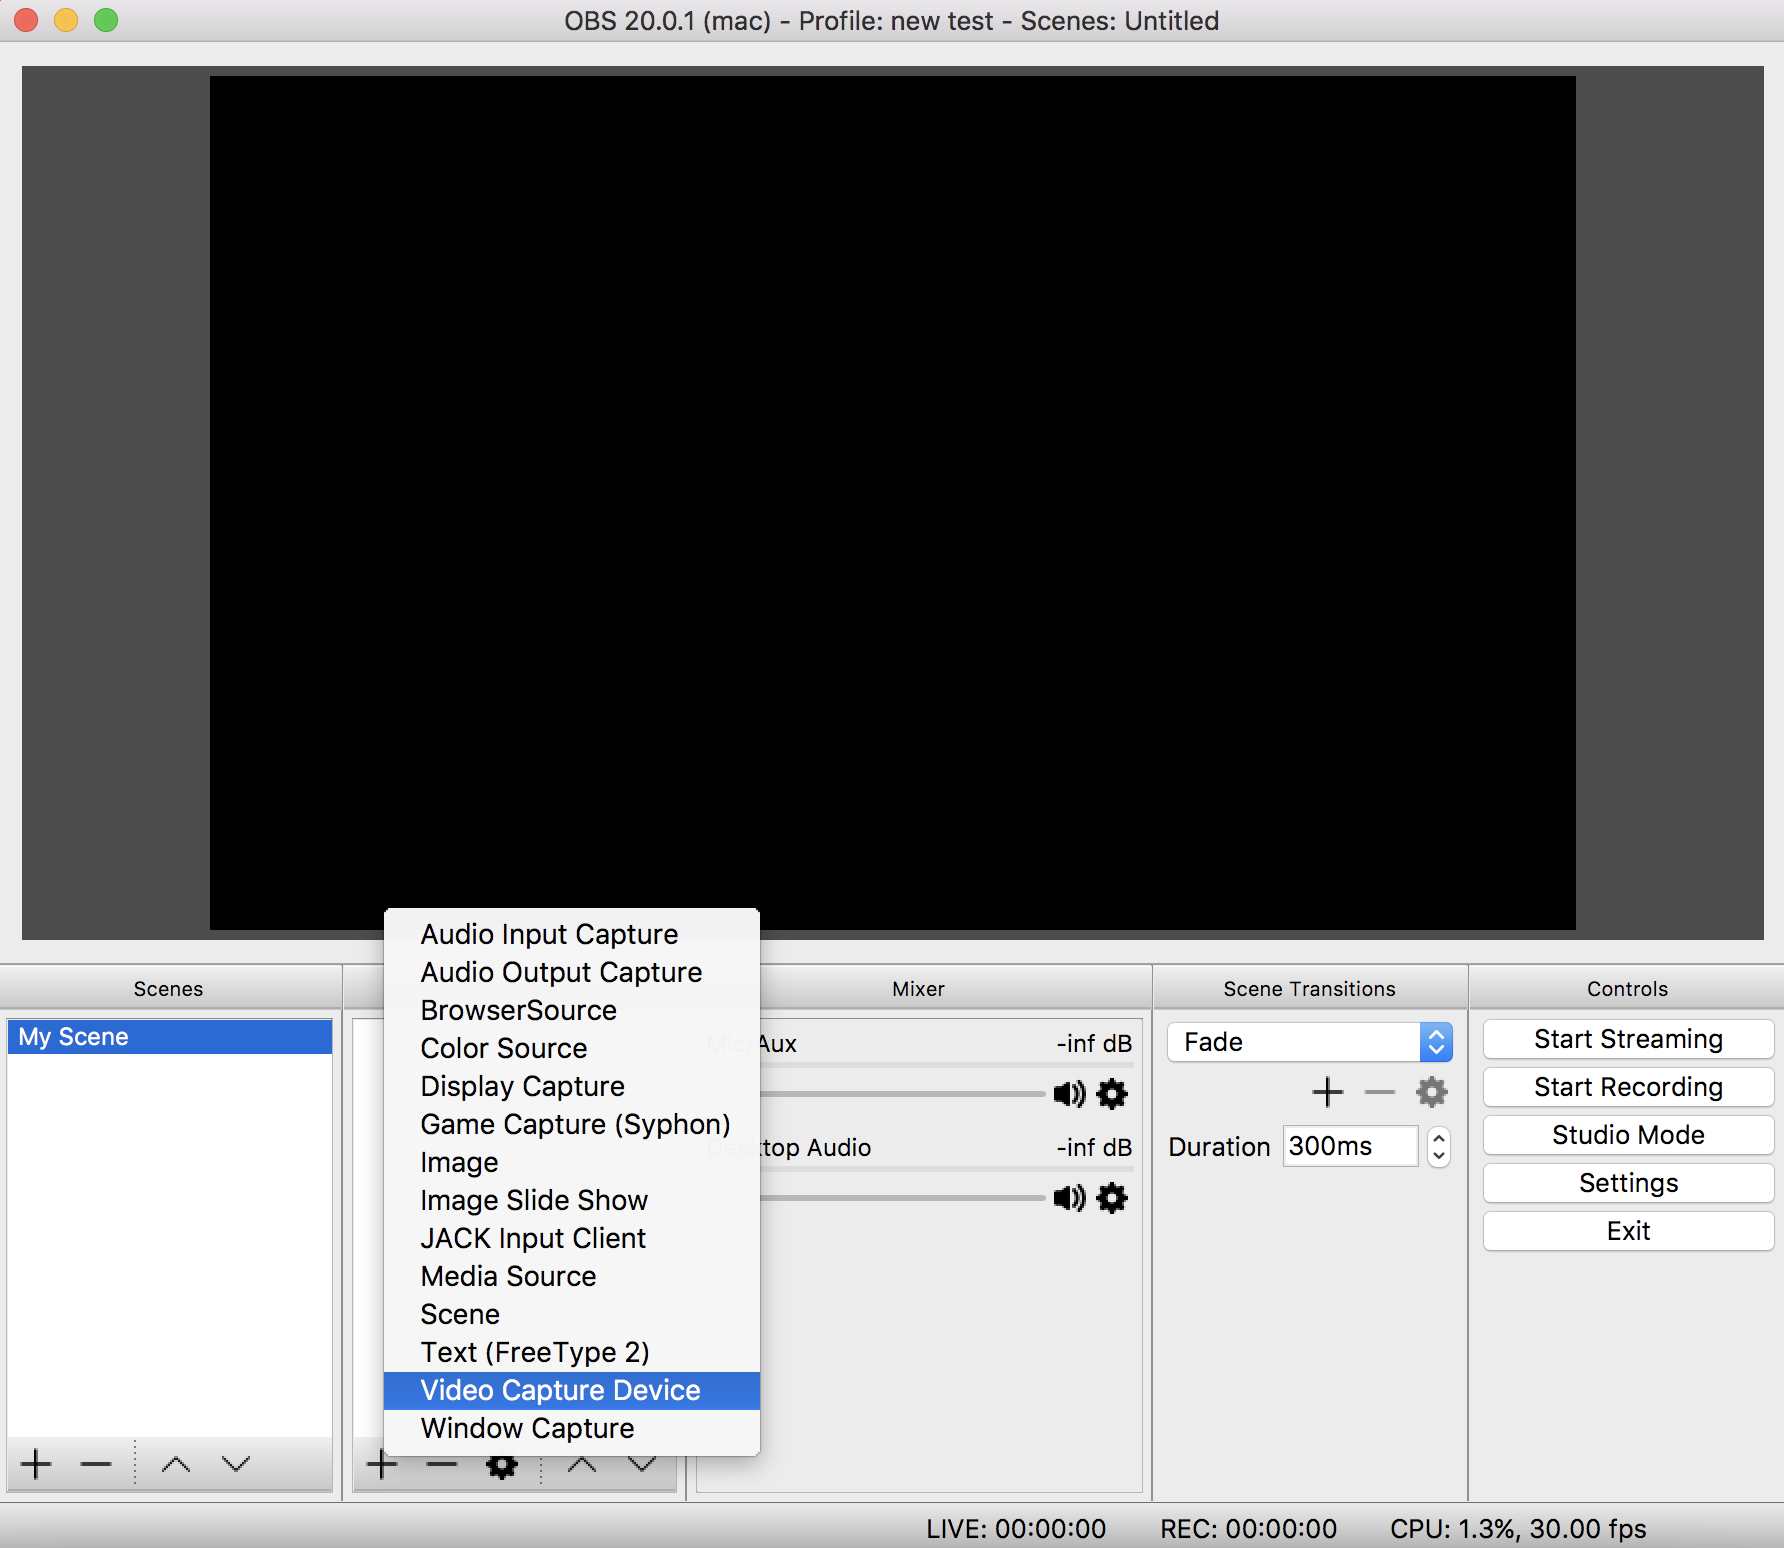This screenshot has height=1548, width=1784.
Task: Pick Game Capture (Syphon) entry
Action: pyautogui.click(x=572, y=1124)
